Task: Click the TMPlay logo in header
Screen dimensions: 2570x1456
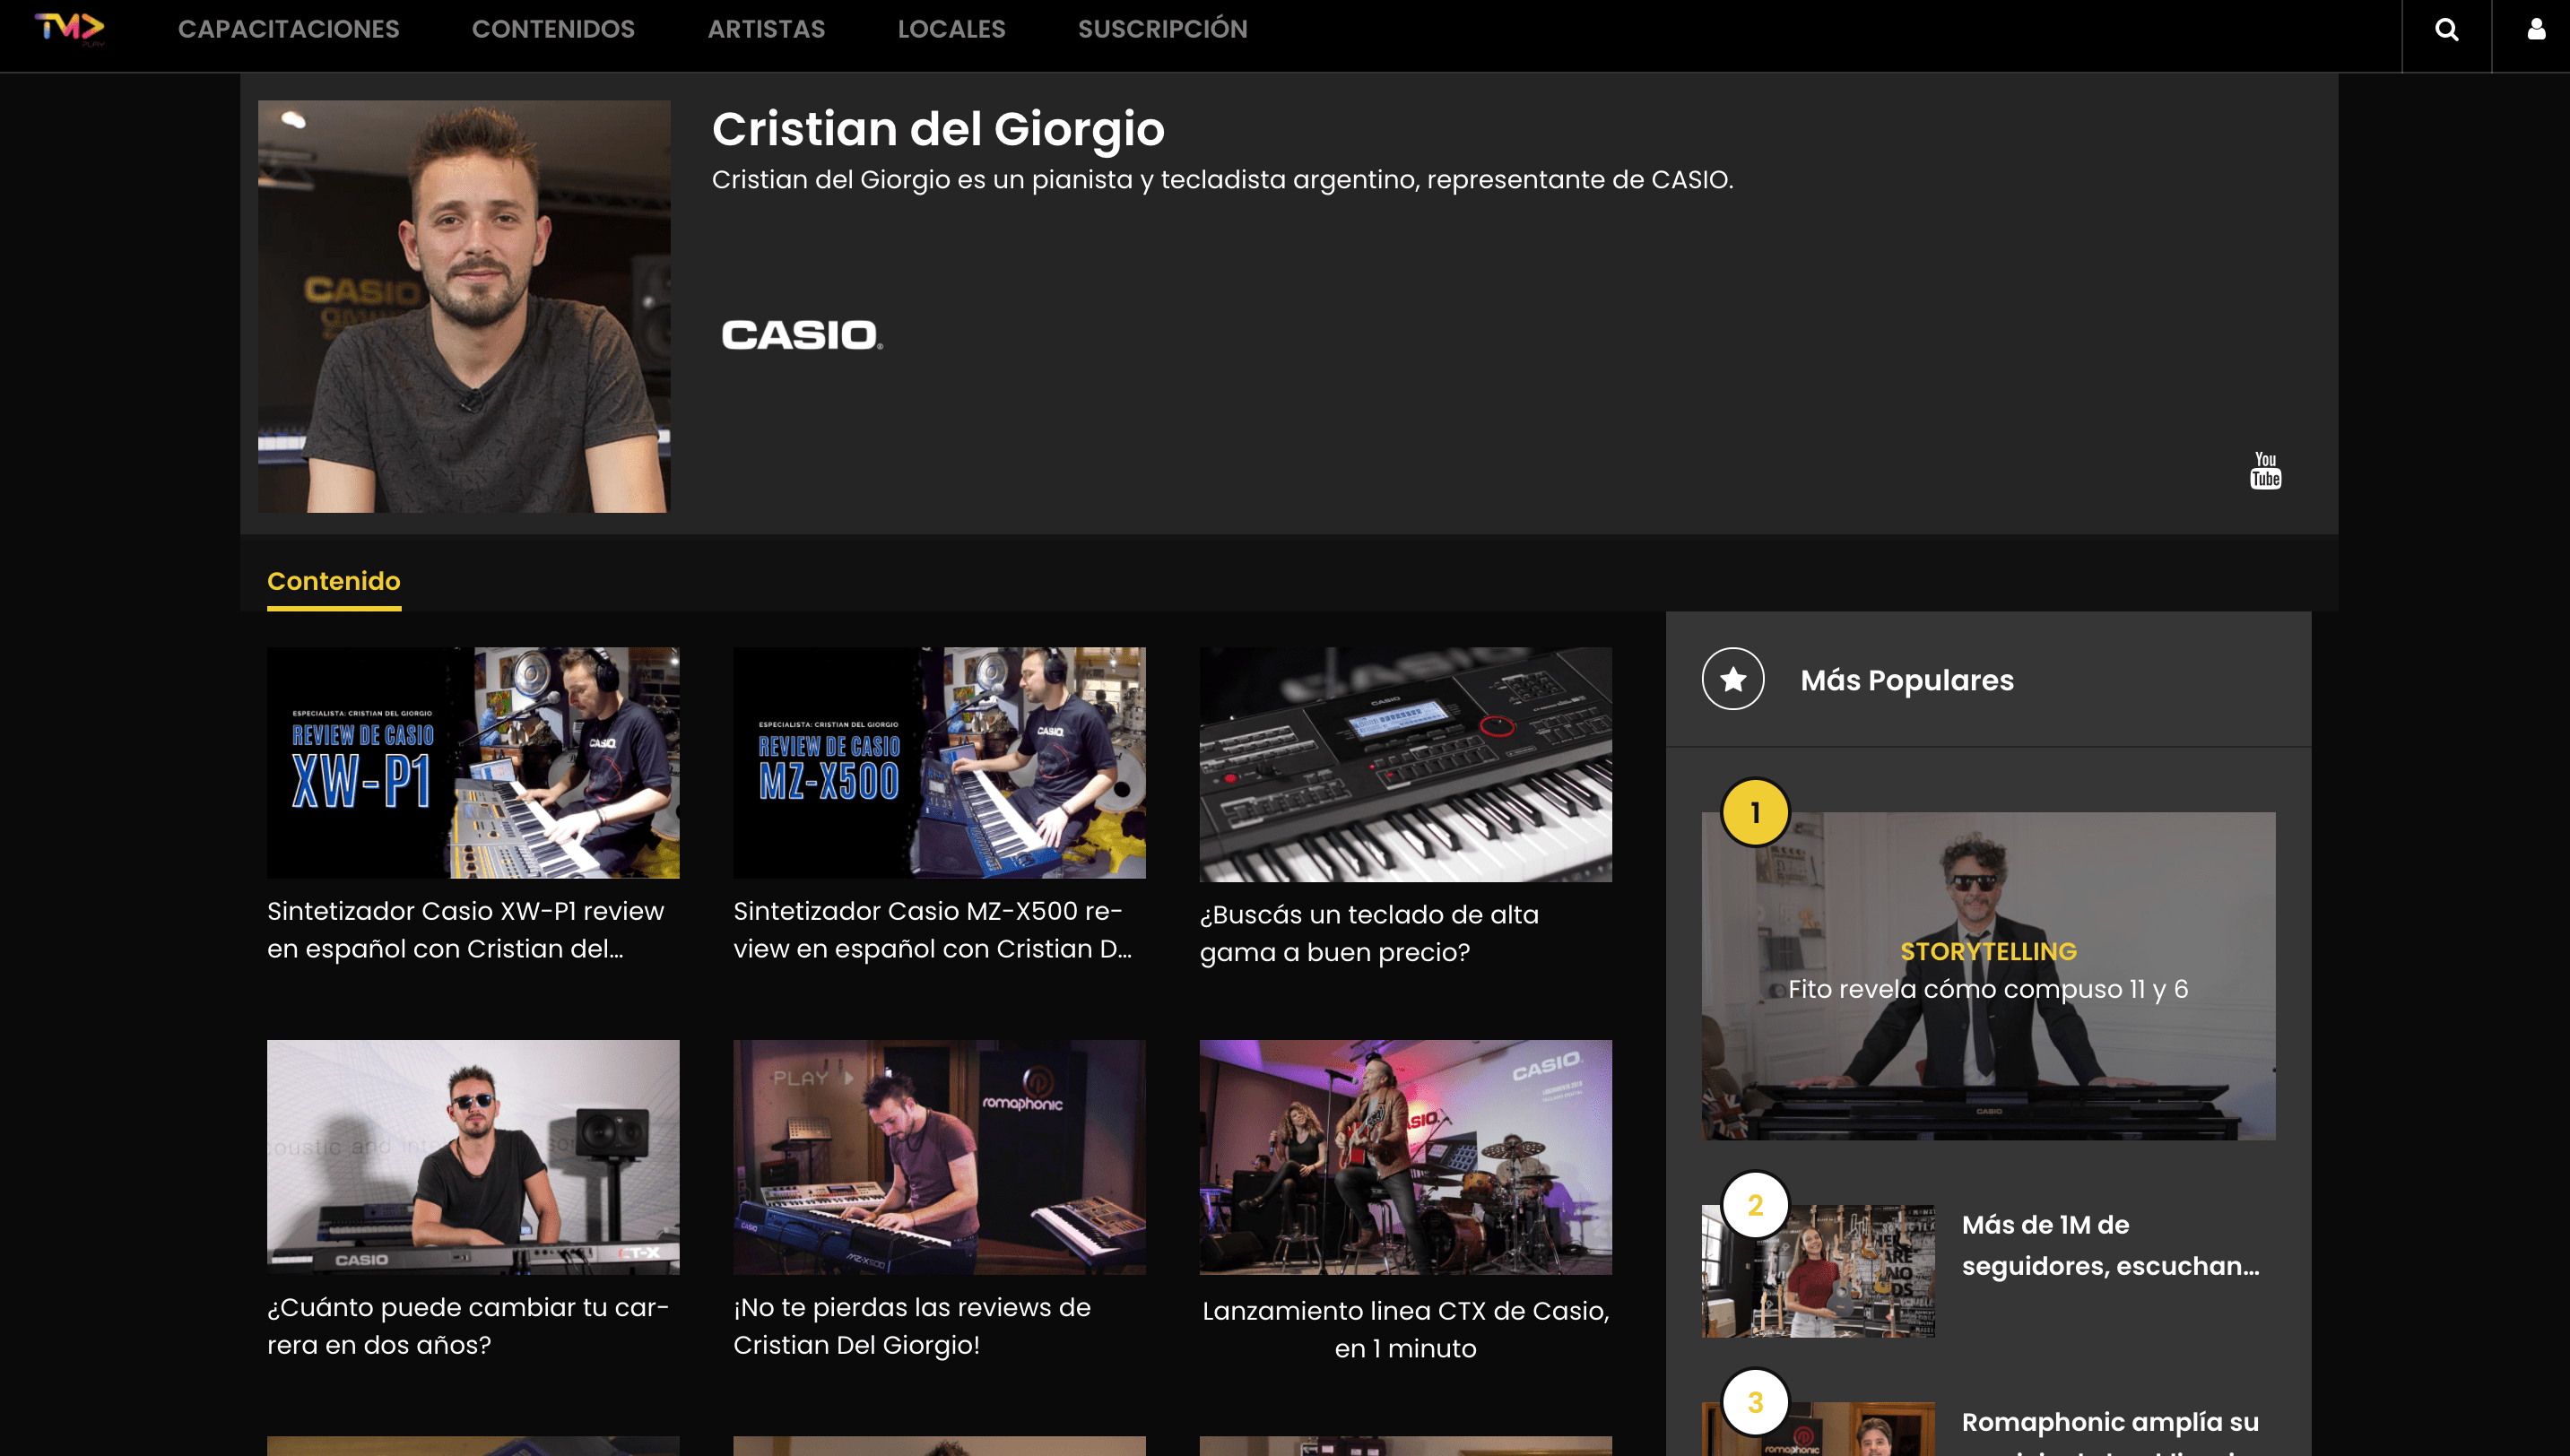Action: (69, 29)
